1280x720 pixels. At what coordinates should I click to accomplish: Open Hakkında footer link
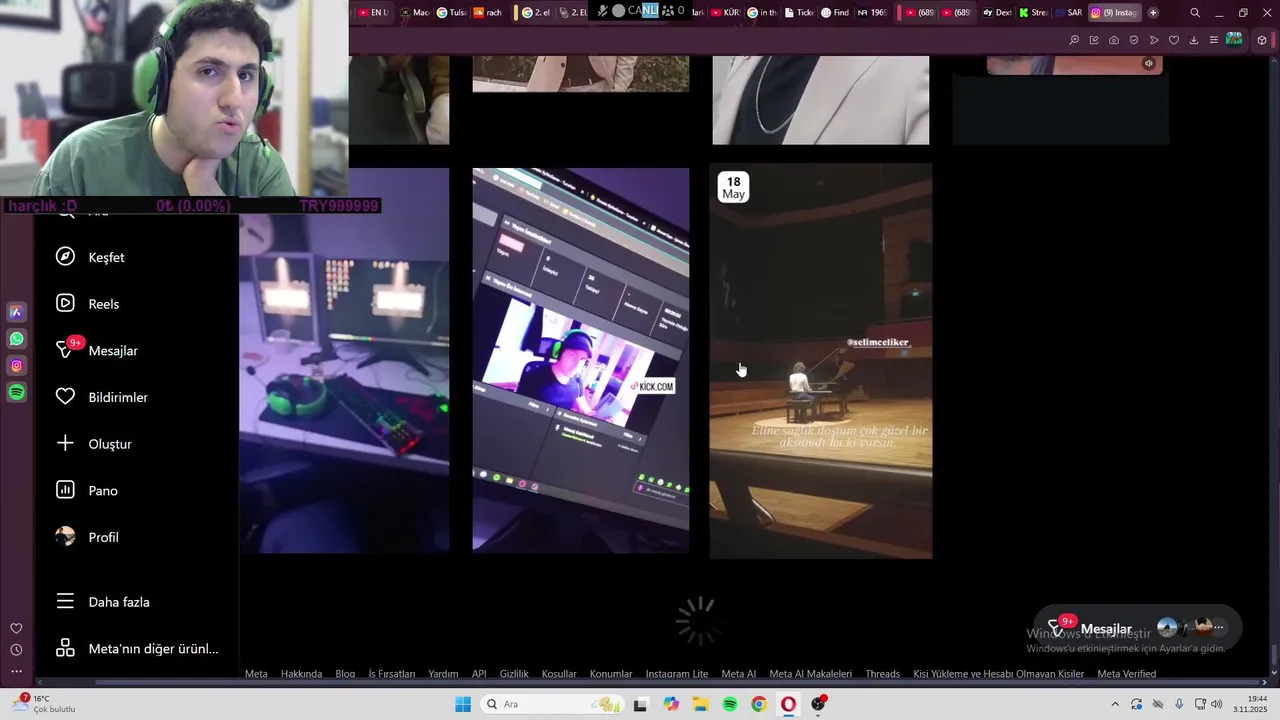(301, 674)
